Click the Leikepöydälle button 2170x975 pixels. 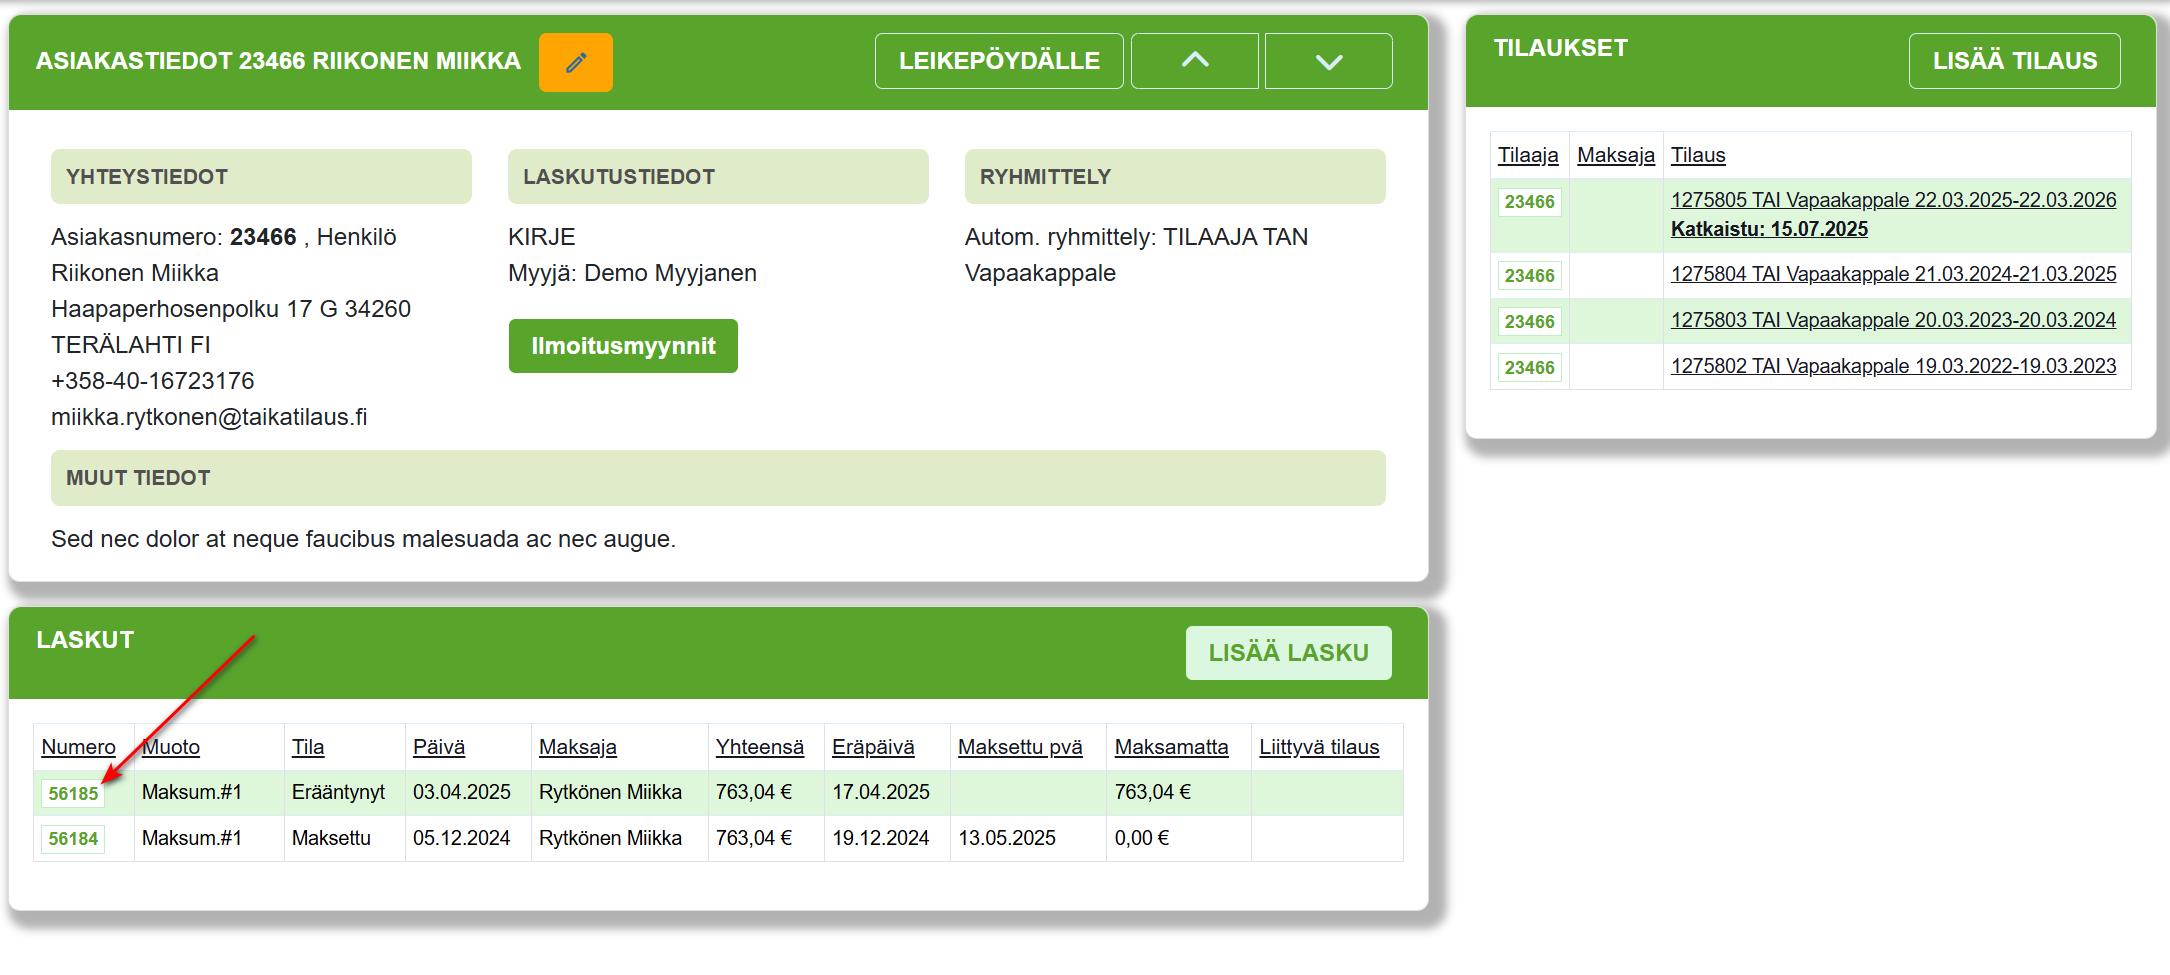coord(998,61)
